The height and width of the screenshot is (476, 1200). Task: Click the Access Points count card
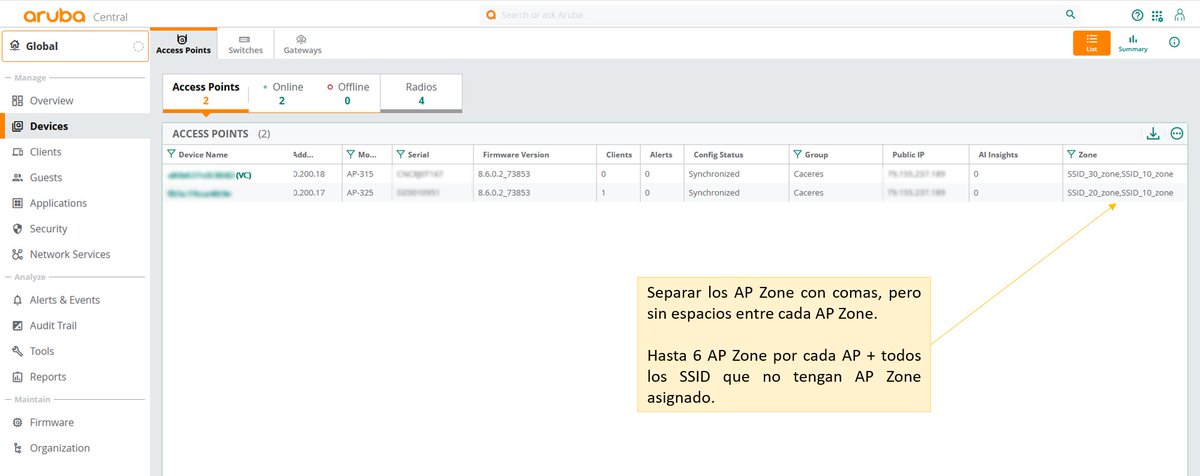tap(206, 93)
